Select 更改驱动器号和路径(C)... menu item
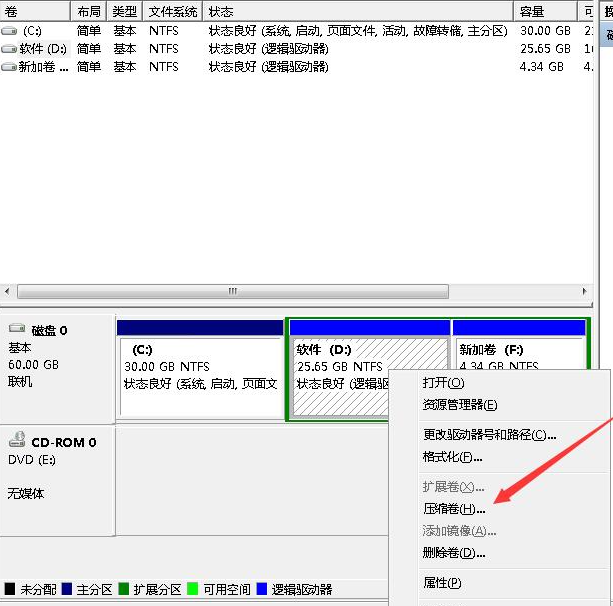The height and width of the screenshot is (606, 613). pos(489,434)
